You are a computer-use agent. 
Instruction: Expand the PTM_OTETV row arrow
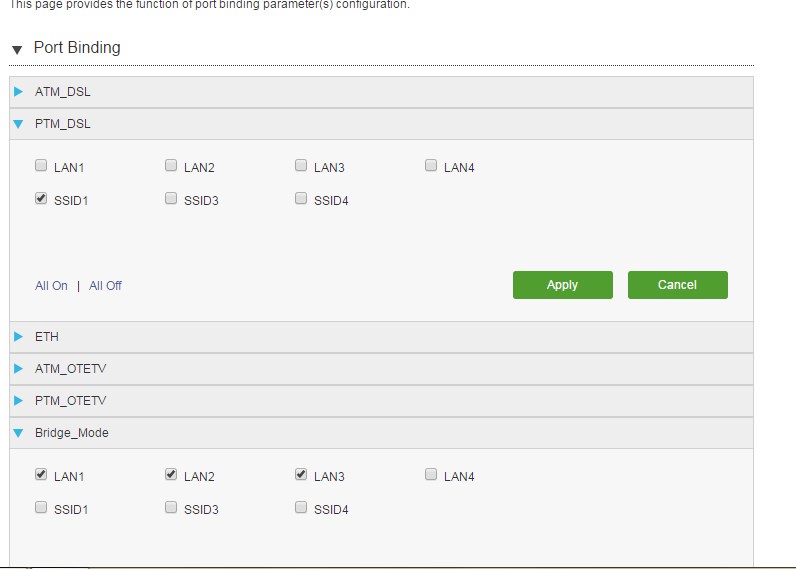pyautogui.click(x=18, y=400)
